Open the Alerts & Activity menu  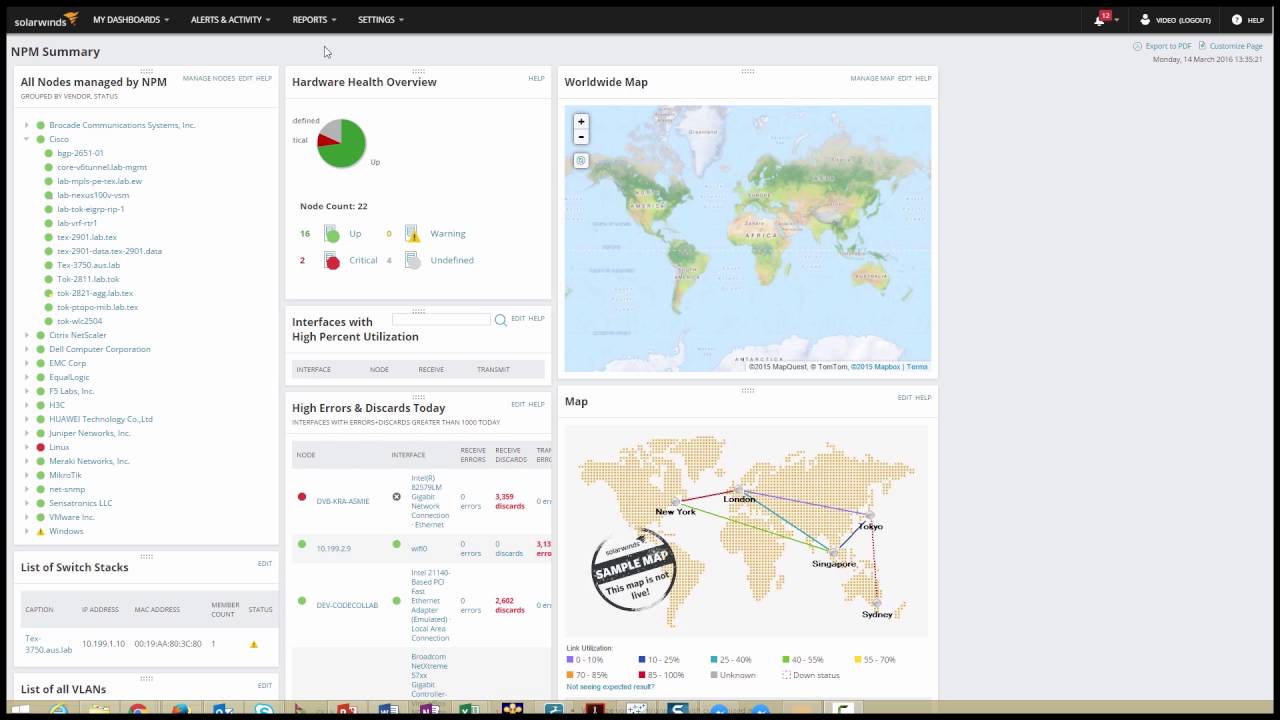click(231, 19)
